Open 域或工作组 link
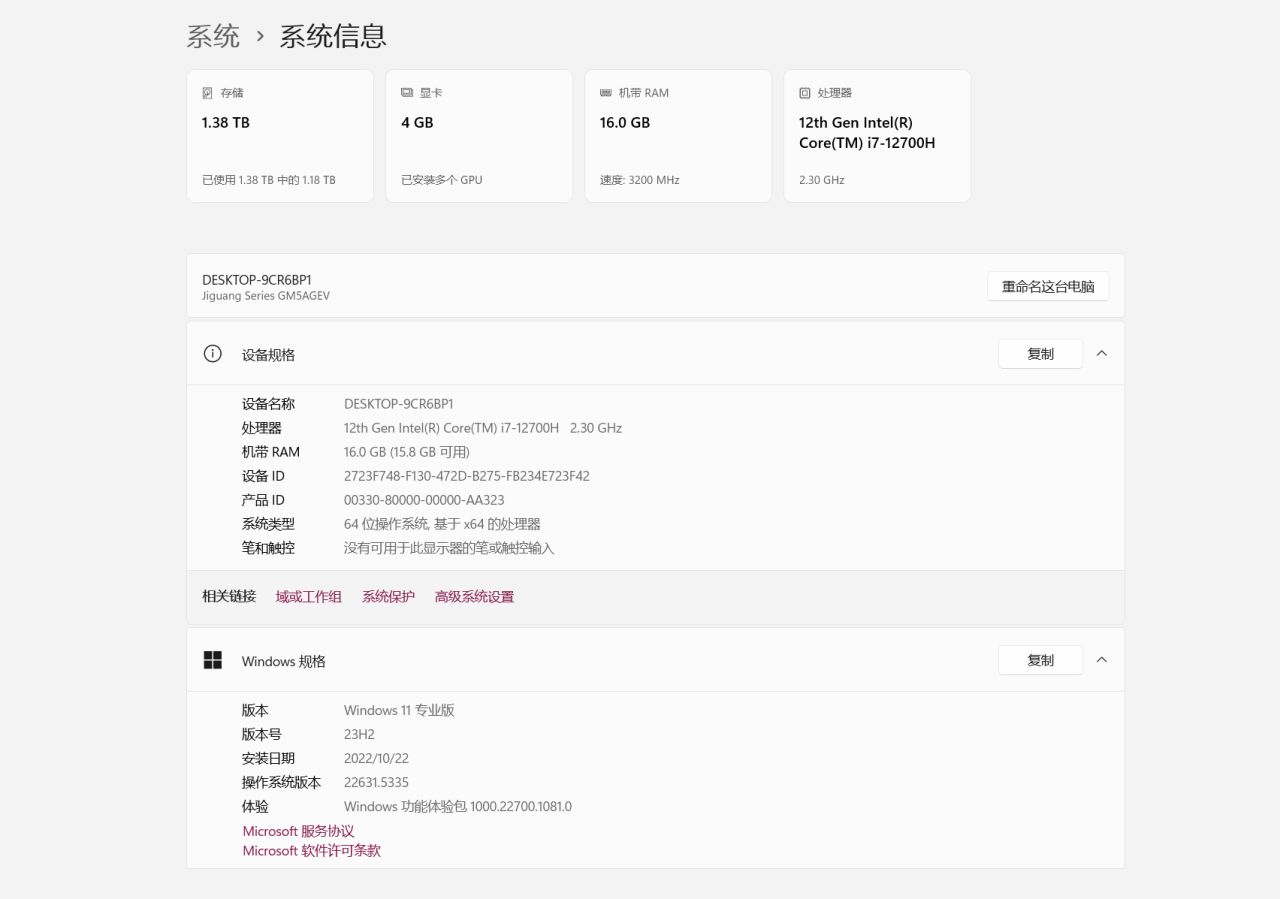Screen dimensions: 1280x899 [x=309, y=597]
